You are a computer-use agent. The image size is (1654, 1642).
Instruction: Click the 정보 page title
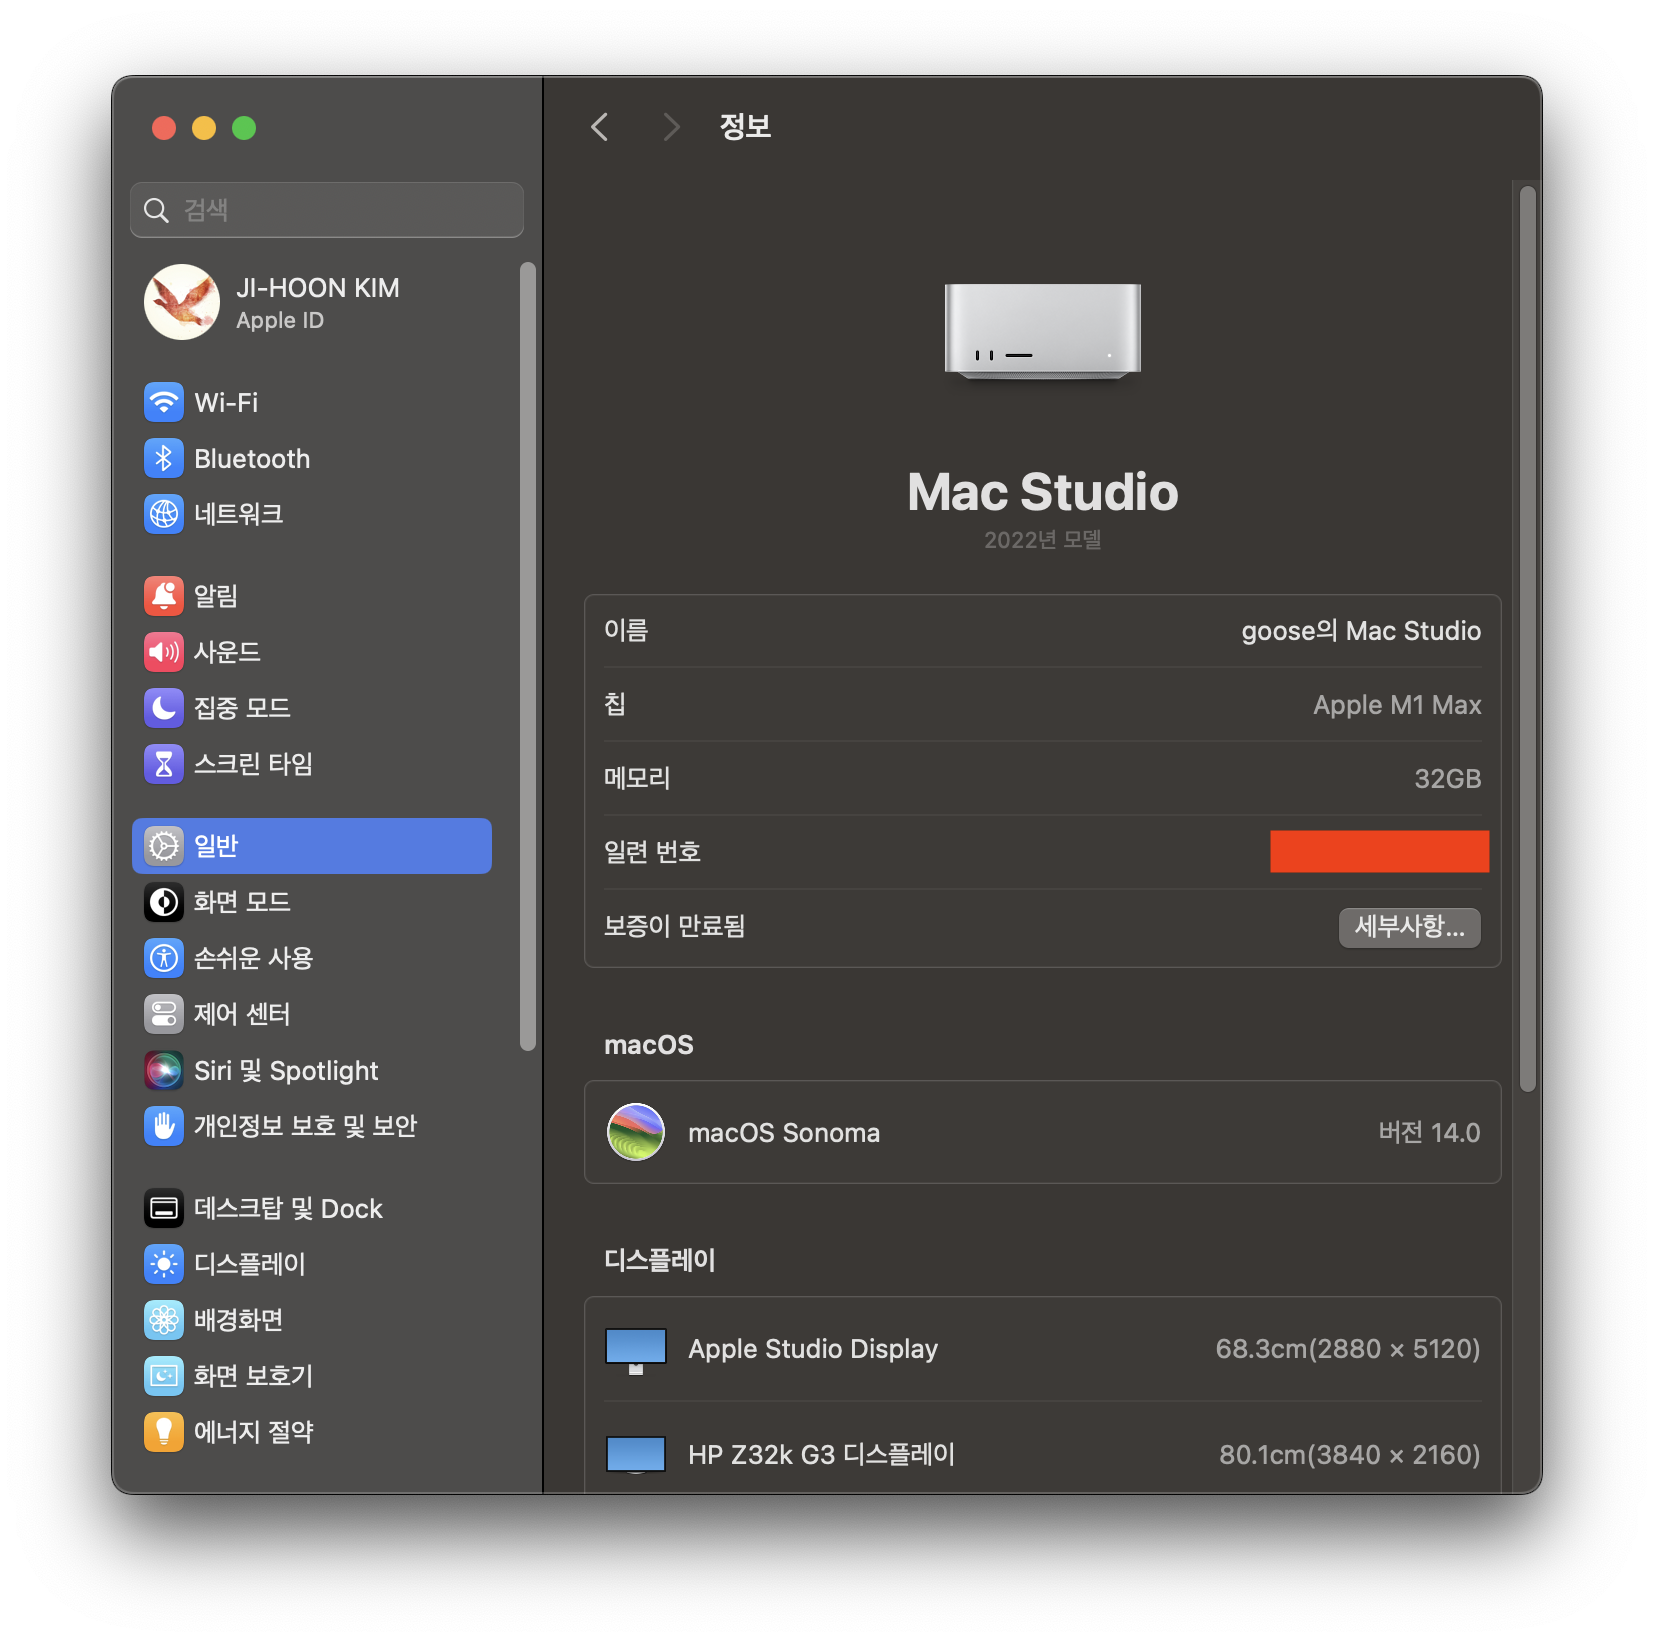[745, 127]
